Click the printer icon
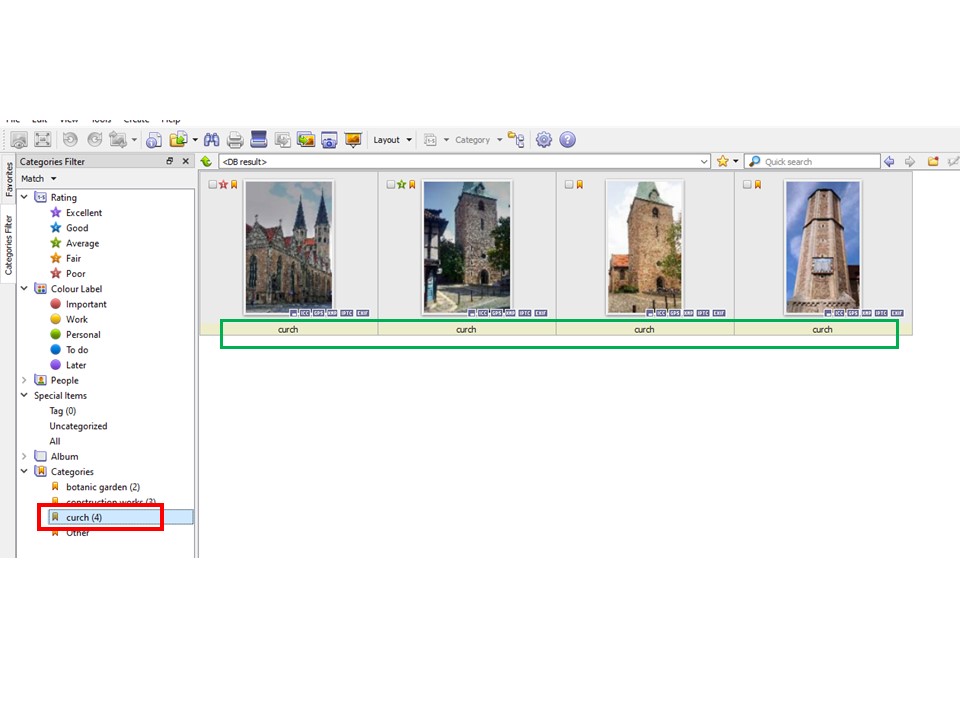 pyautogui.click(x=235, y=140)
